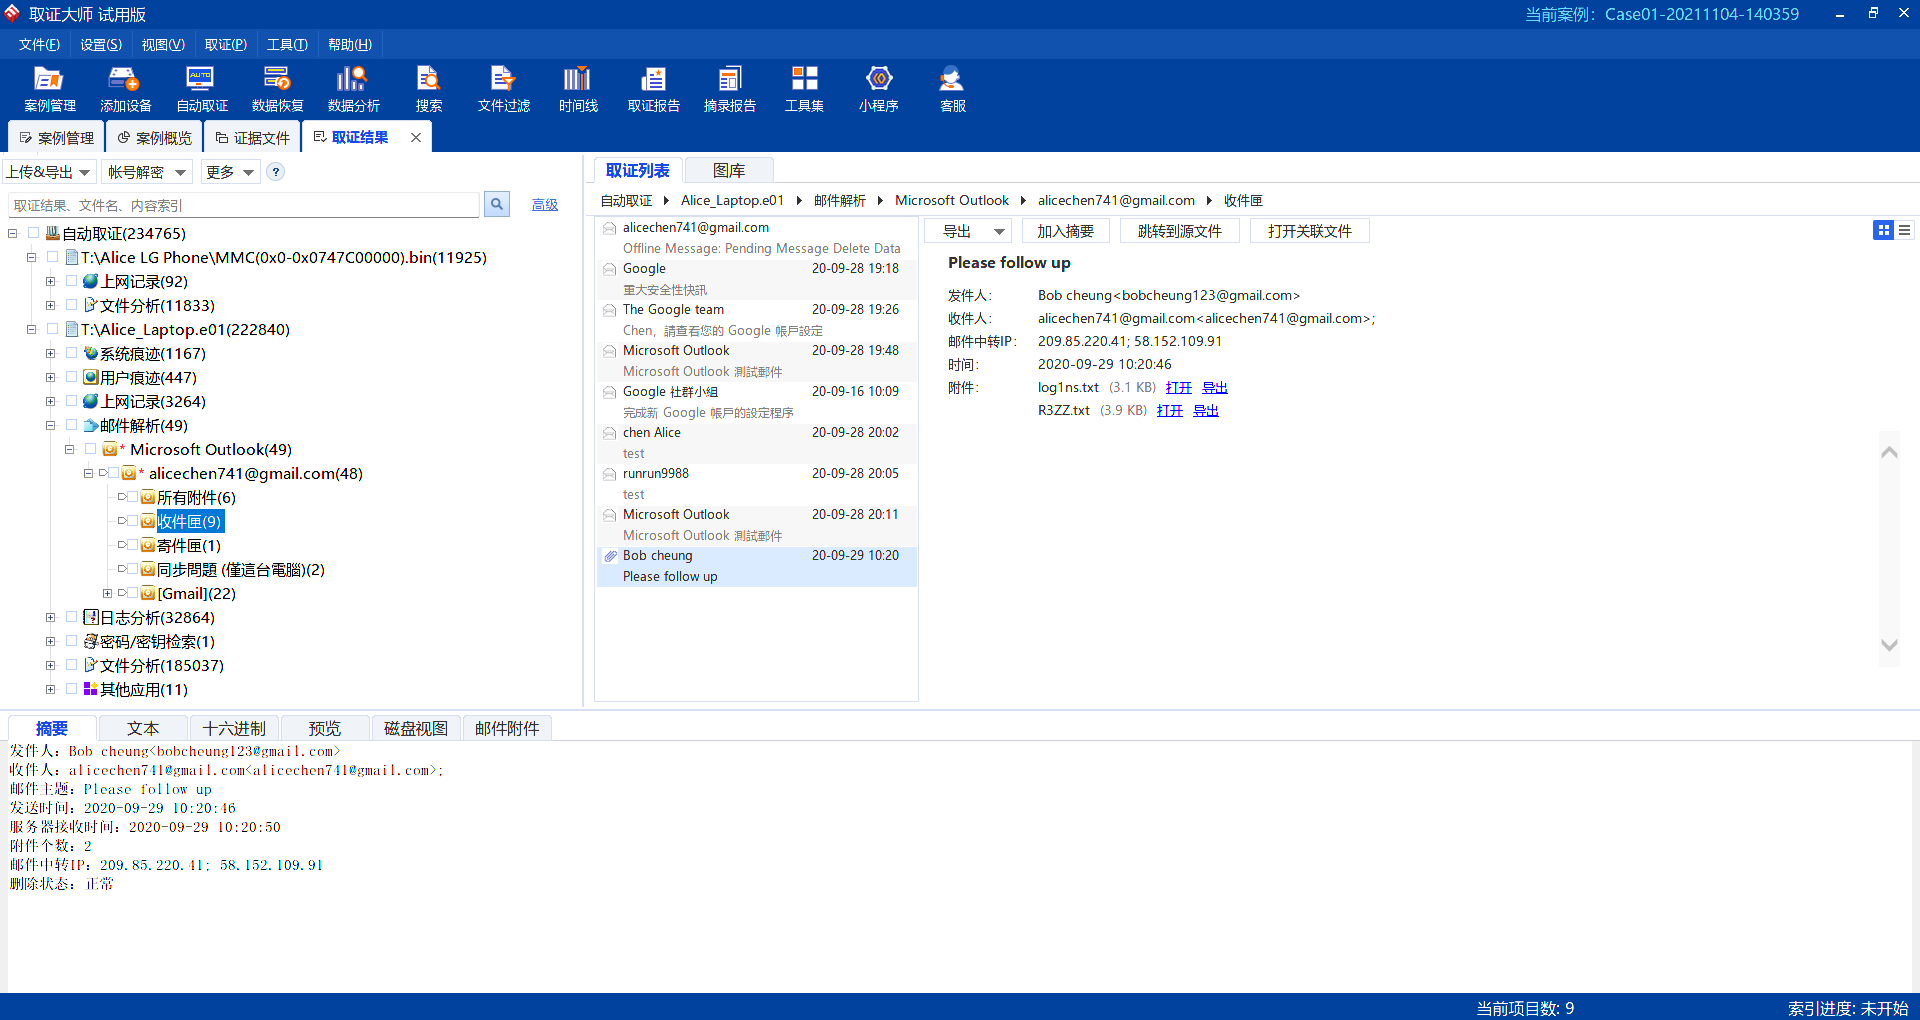Check the 用户痕迹(447) checkbox
The width and height of the screenshot is (1920, 1020).
[71, 377]
